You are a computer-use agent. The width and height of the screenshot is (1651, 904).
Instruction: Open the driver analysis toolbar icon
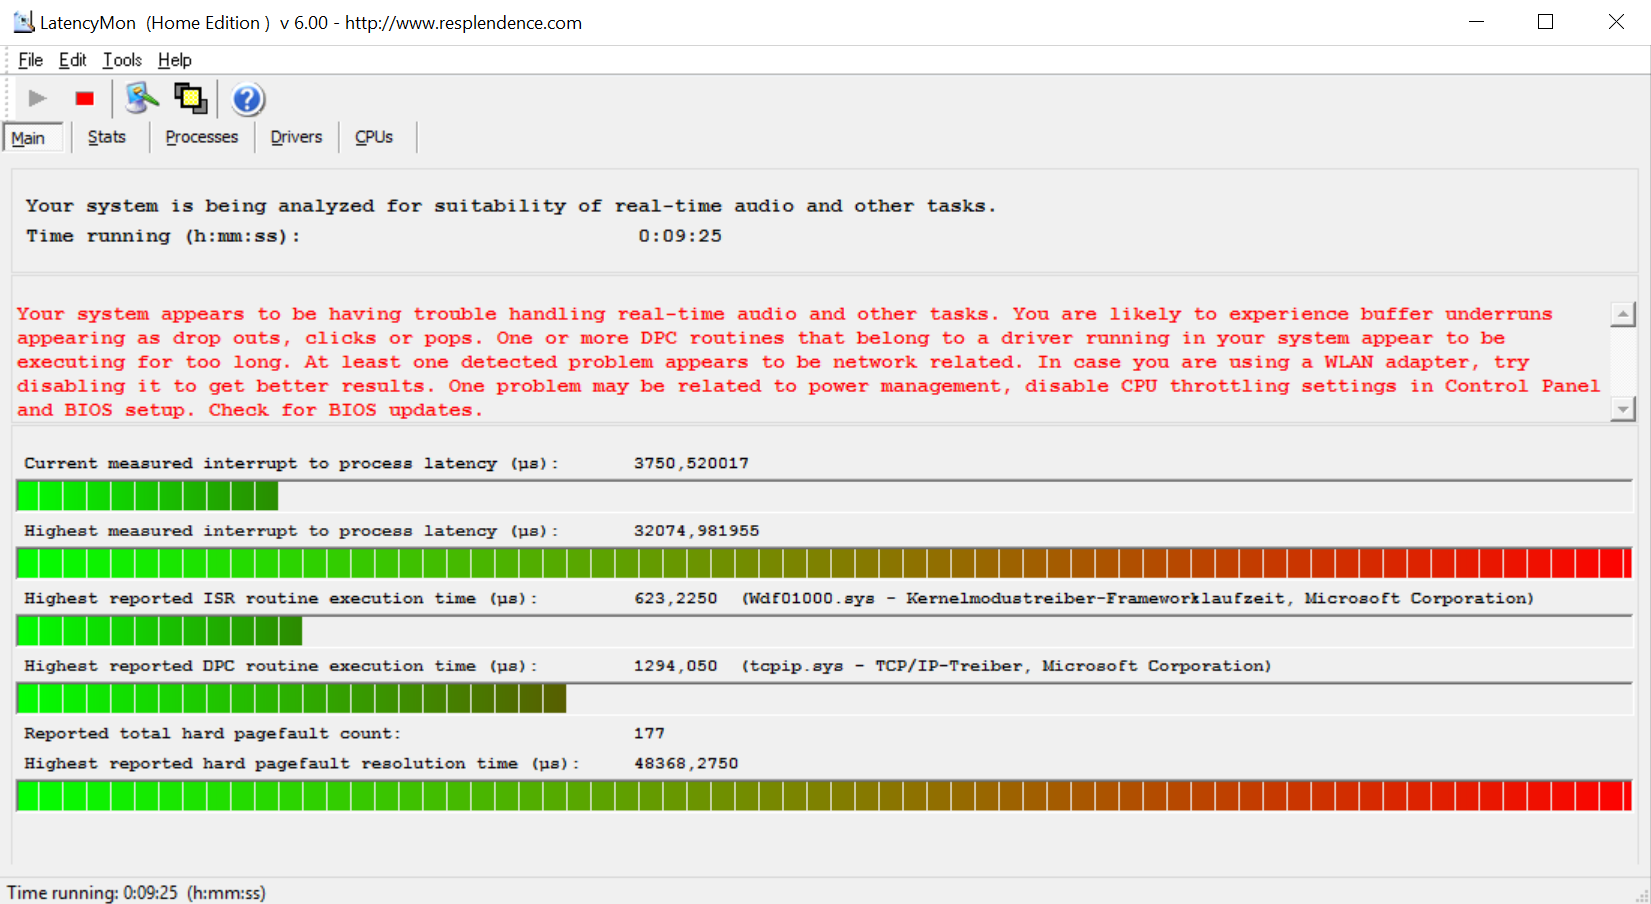[x=142, y=98]
